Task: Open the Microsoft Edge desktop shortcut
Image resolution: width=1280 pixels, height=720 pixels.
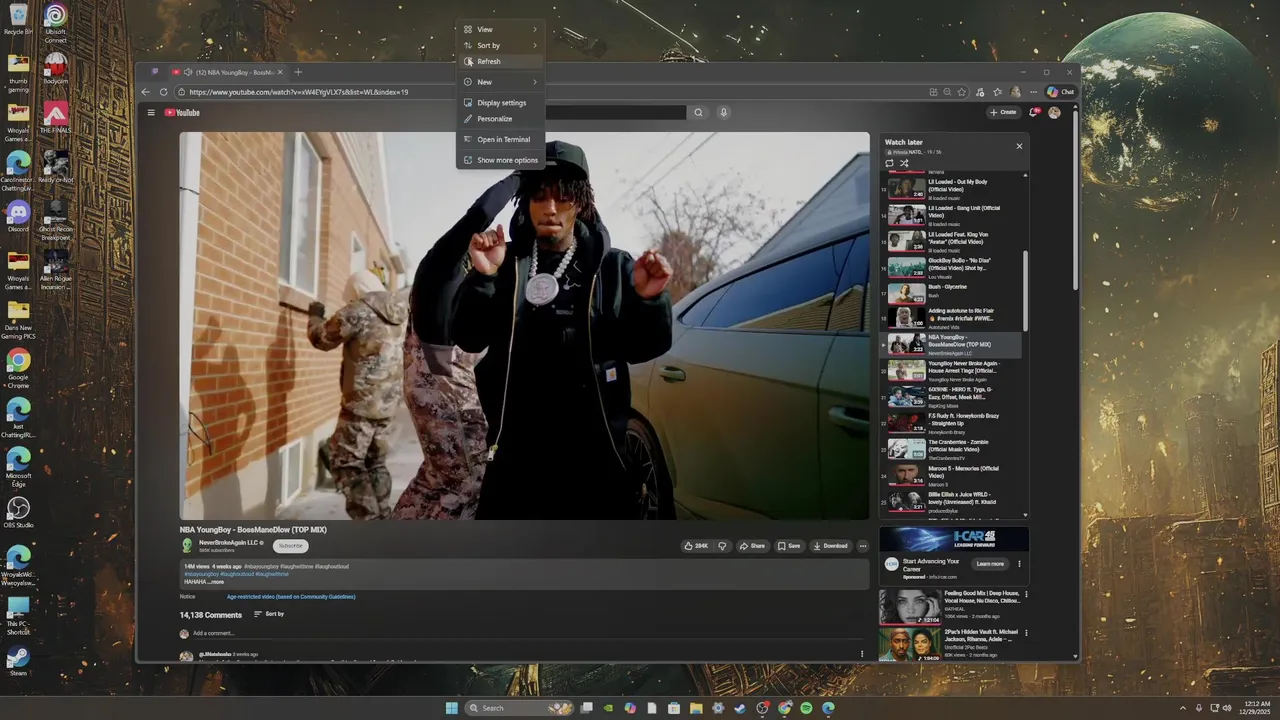Action: point(18,466)
